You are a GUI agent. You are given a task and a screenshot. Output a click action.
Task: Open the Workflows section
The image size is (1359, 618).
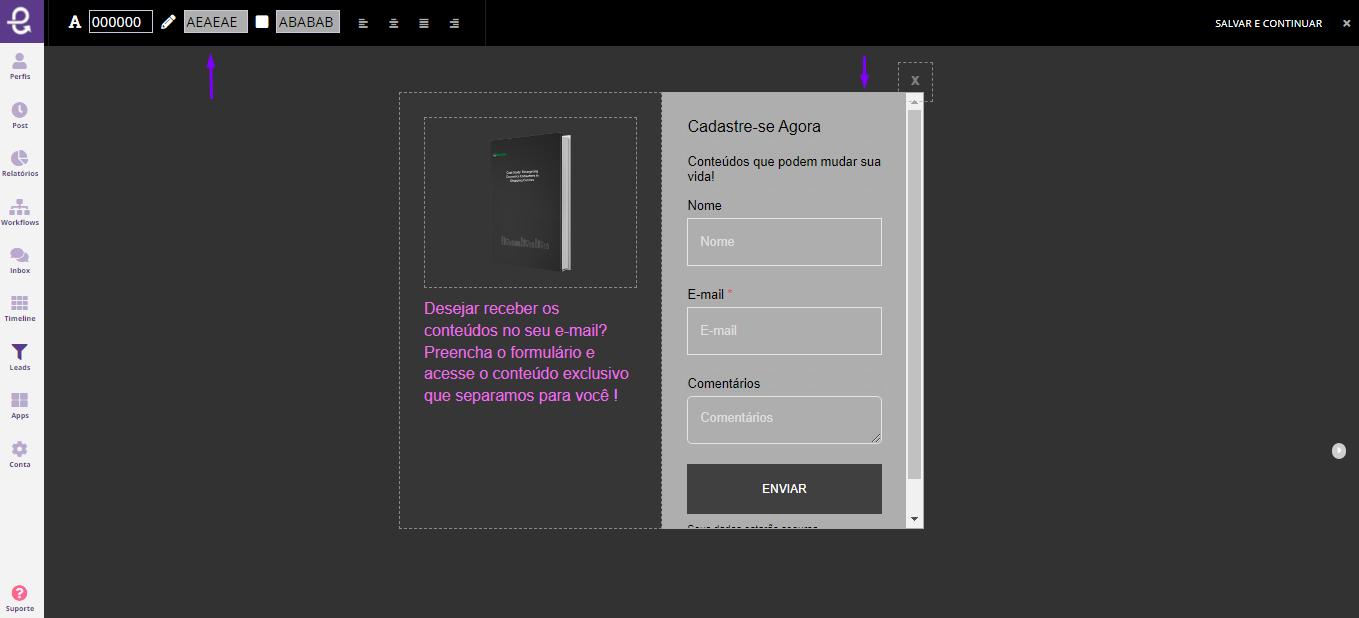(20, 212)
